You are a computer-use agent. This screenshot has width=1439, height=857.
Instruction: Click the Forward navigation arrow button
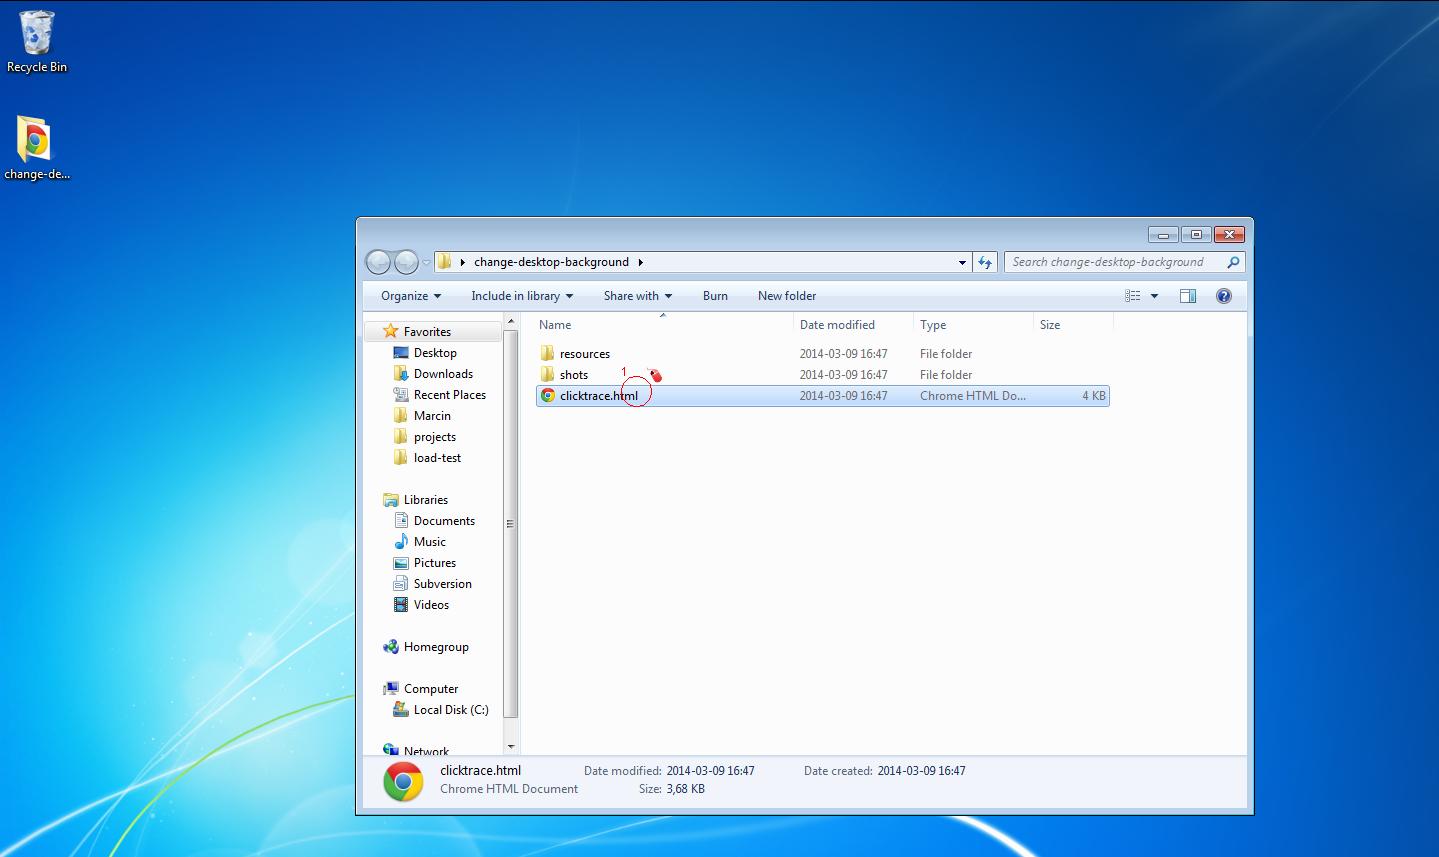point(406,262)
